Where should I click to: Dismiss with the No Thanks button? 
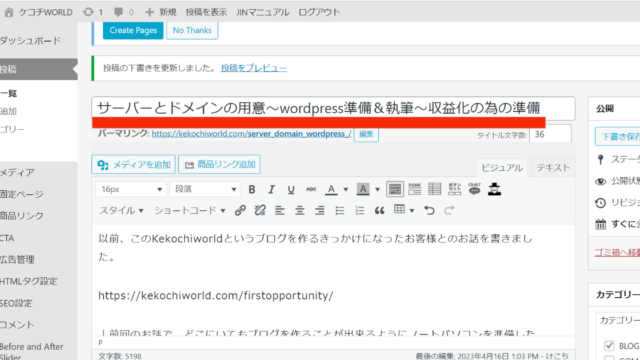click(192, 30)
